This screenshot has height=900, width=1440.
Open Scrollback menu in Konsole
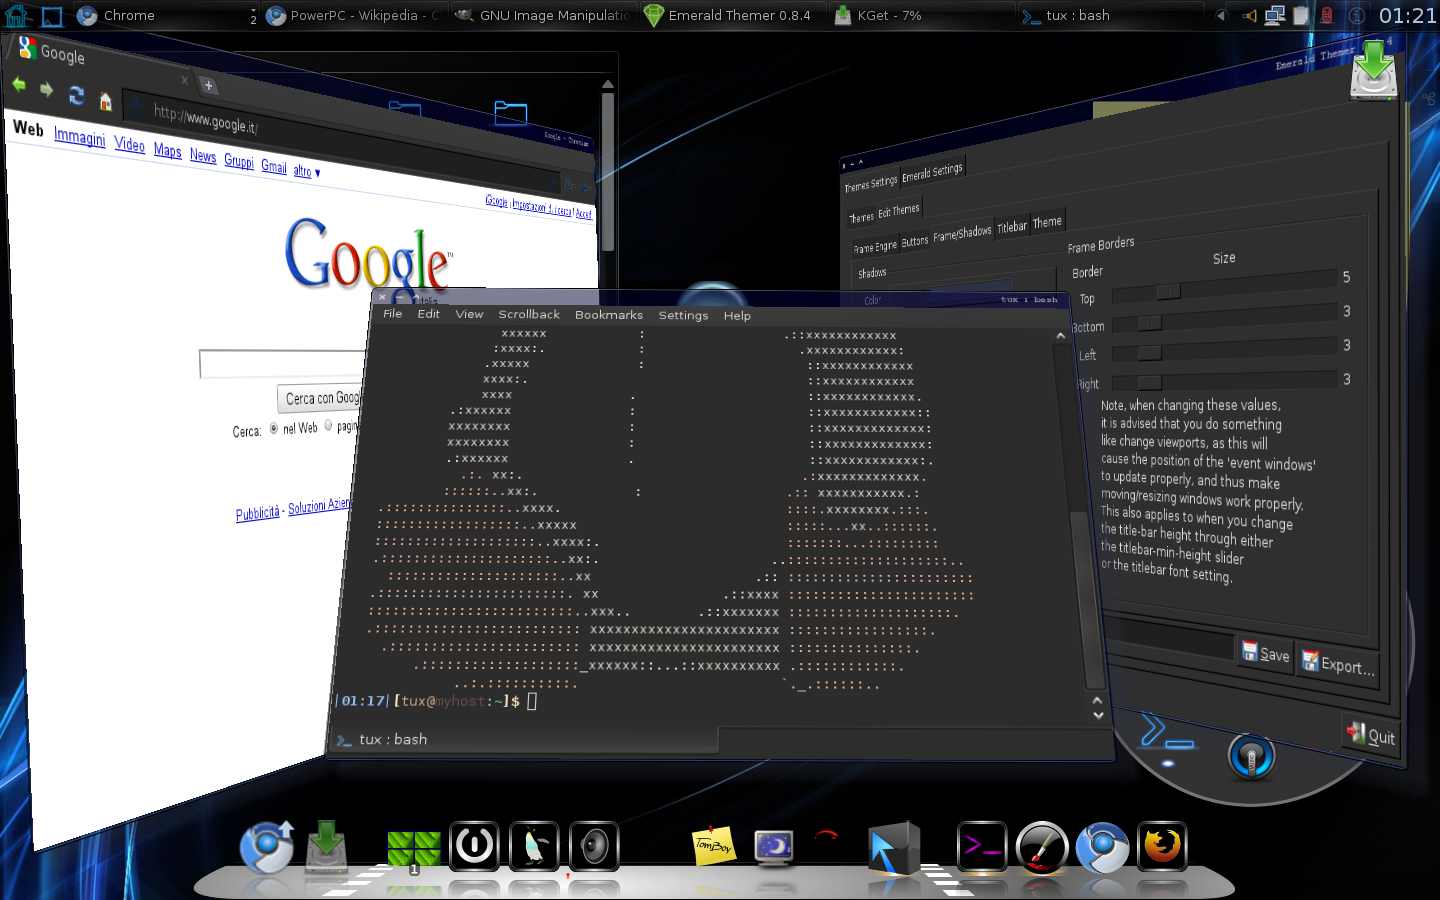(x=529, y=314)
